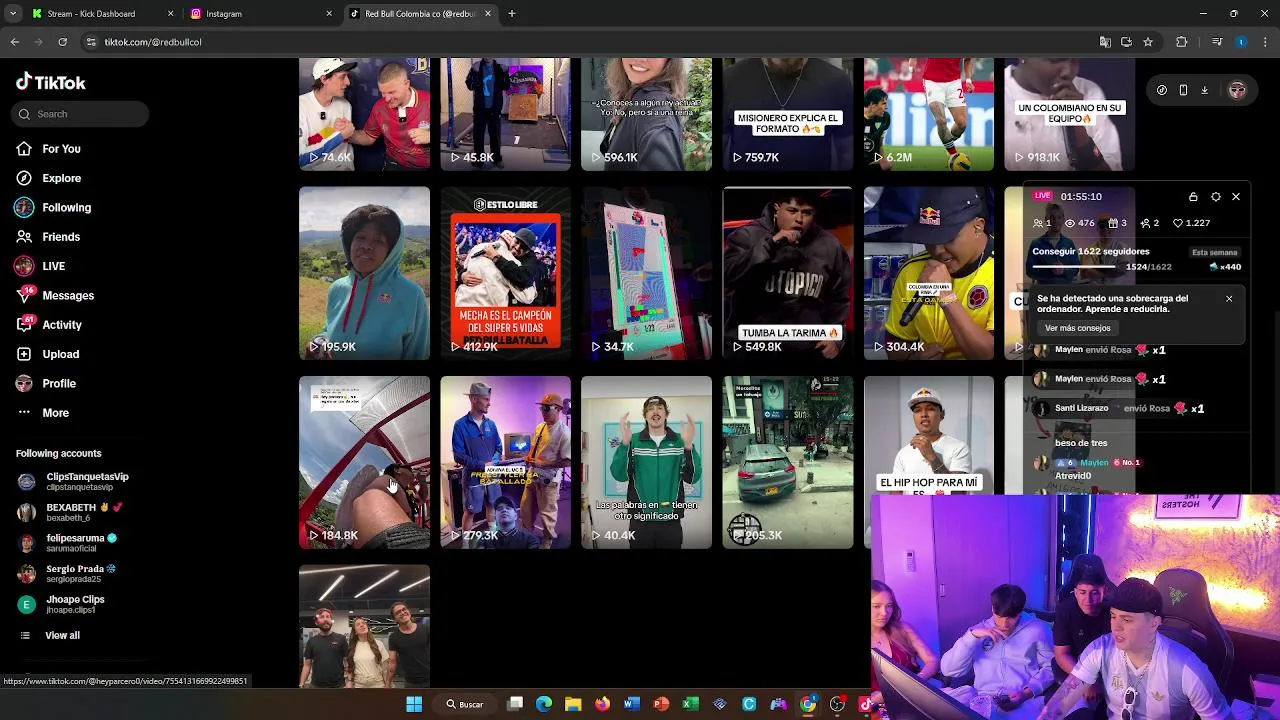Open the felipesaruma account
Image resolution: width=1280 pixels, height=720 pixels.
pyautogui.click(x=67, y=543)
